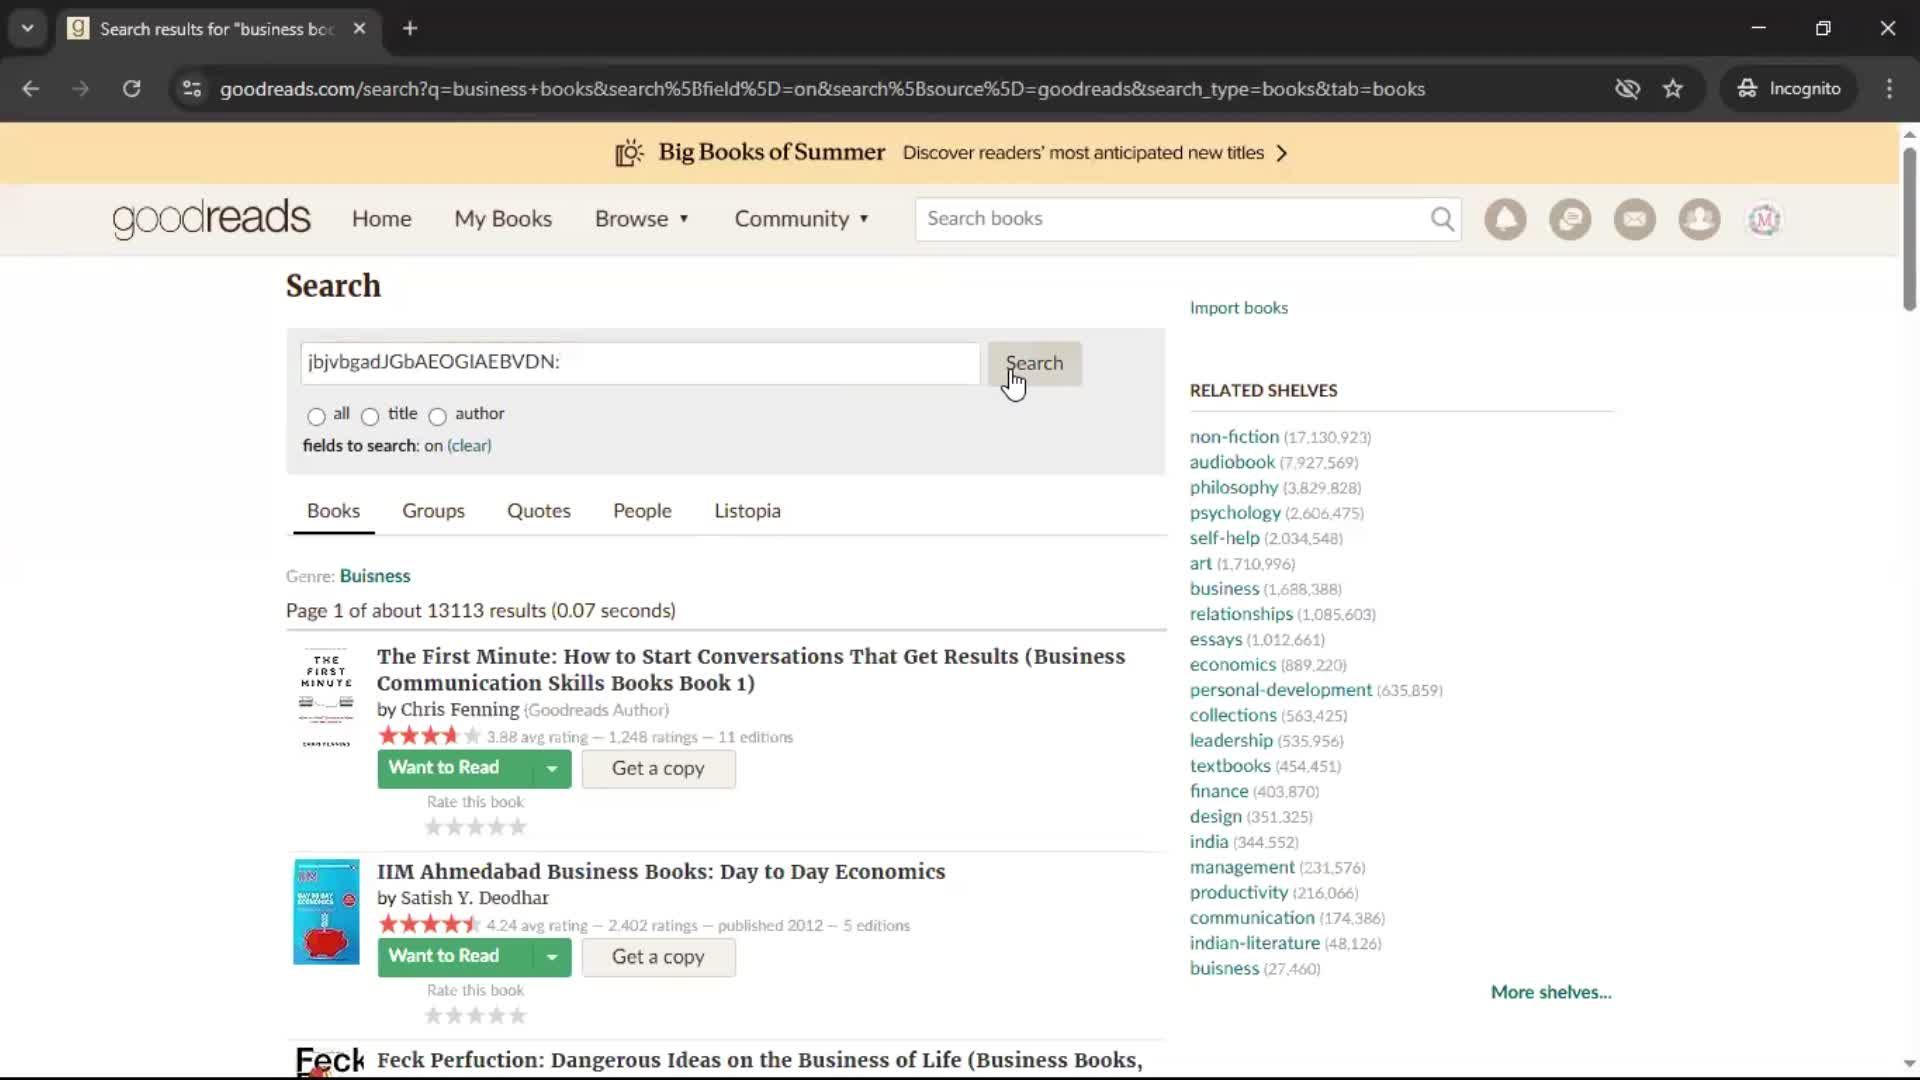Open author Chris Fenning's page
This screenshot has height=1080, width=1920.
(x=460, y=710)
